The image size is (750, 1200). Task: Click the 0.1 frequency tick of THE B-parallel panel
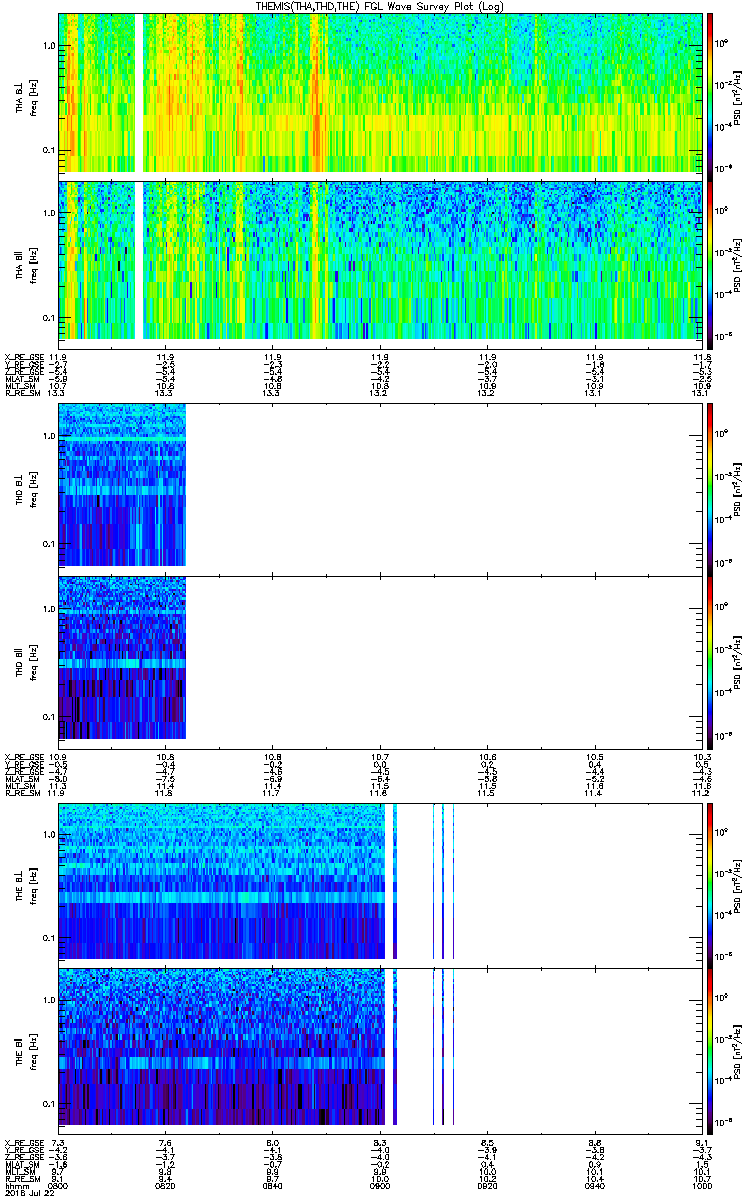pyautogui.click(x=48, y=1103)
